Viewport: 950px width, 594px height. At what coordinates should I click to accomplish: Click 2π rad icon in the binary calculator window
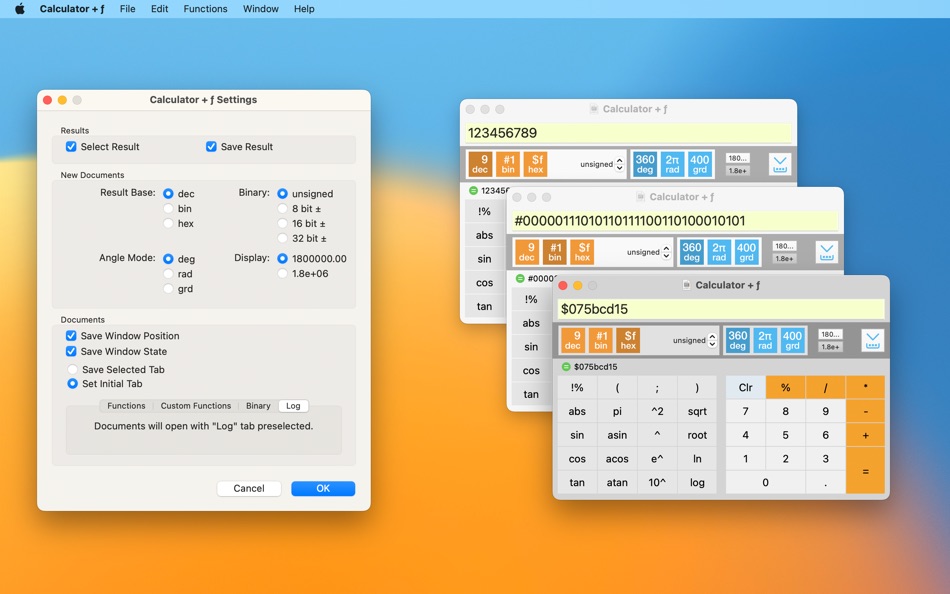click(x=719, y=252)
